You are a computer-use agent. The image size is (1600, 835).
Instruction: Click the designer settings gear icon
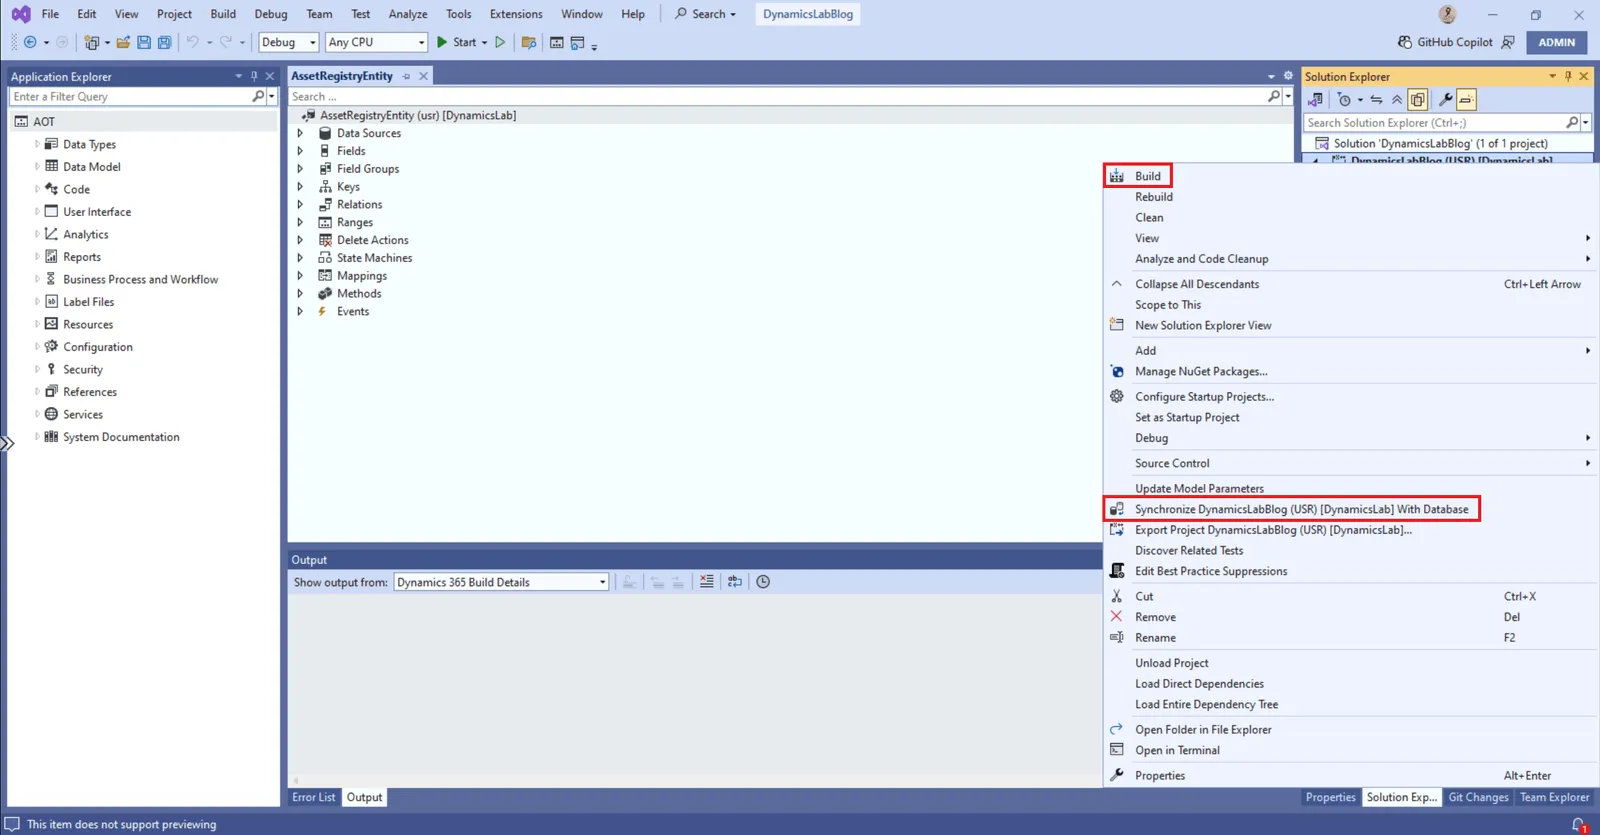pyautogui.click(x=1288, y=76)
